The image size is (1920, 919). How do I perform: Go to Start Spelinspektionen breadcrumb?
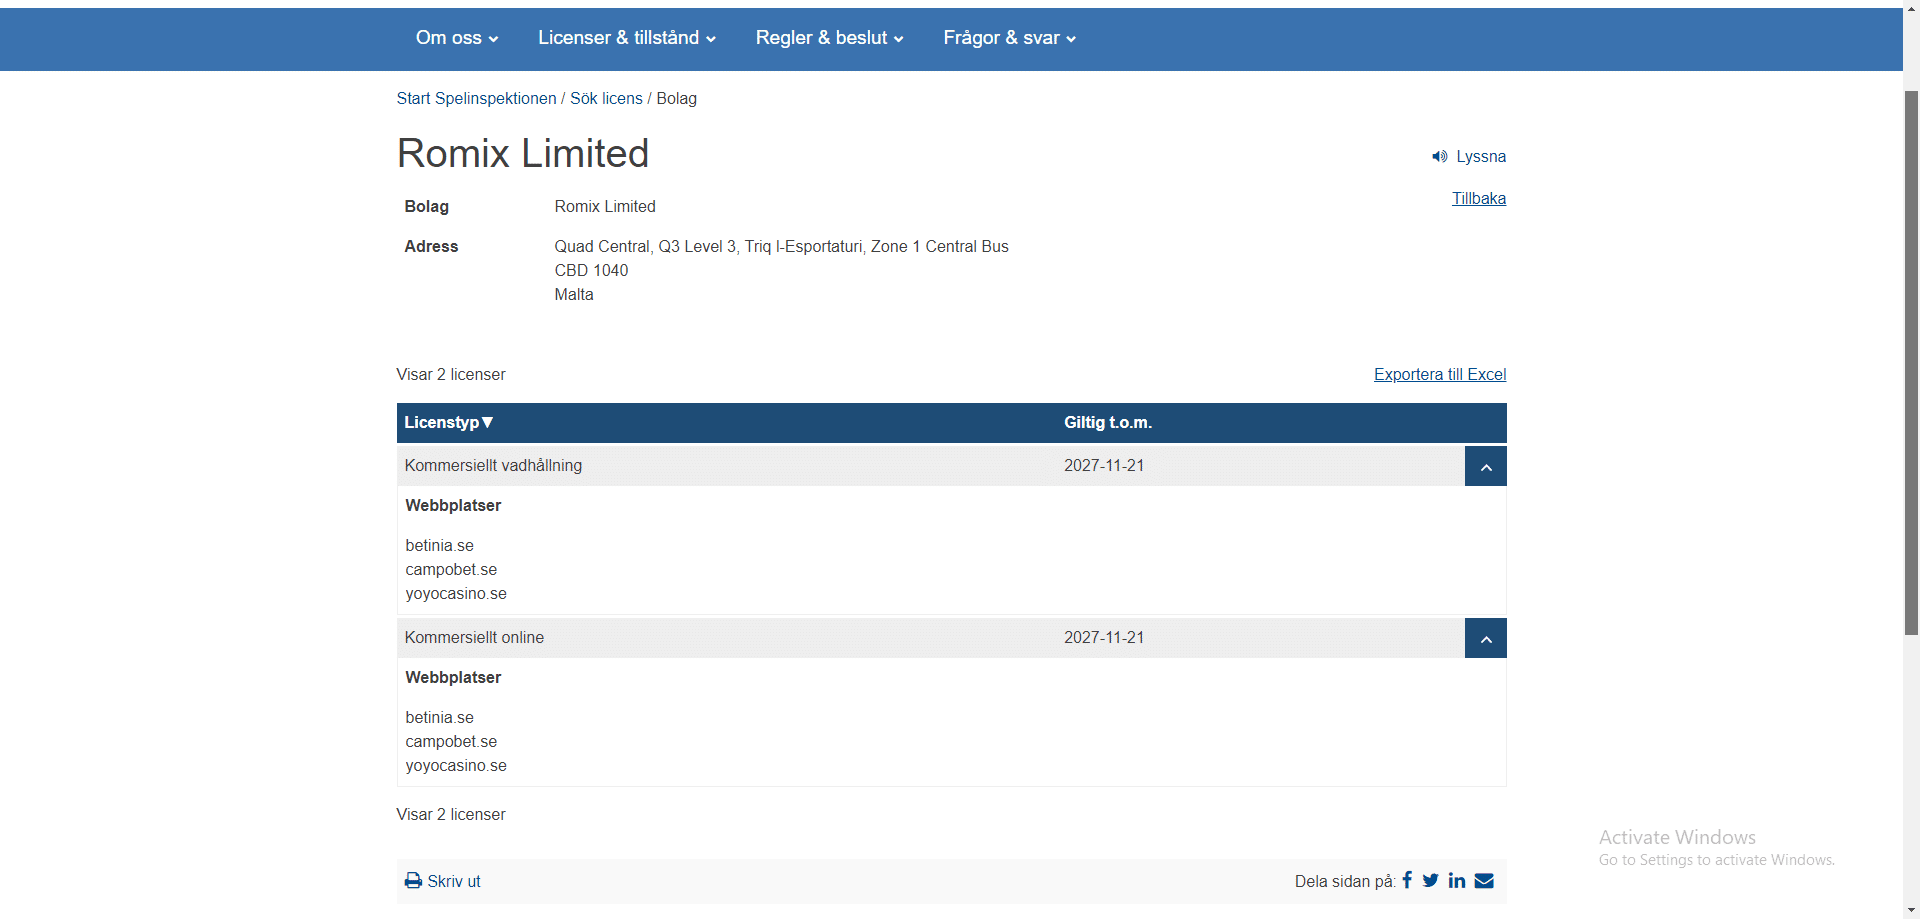coord(476,99)
